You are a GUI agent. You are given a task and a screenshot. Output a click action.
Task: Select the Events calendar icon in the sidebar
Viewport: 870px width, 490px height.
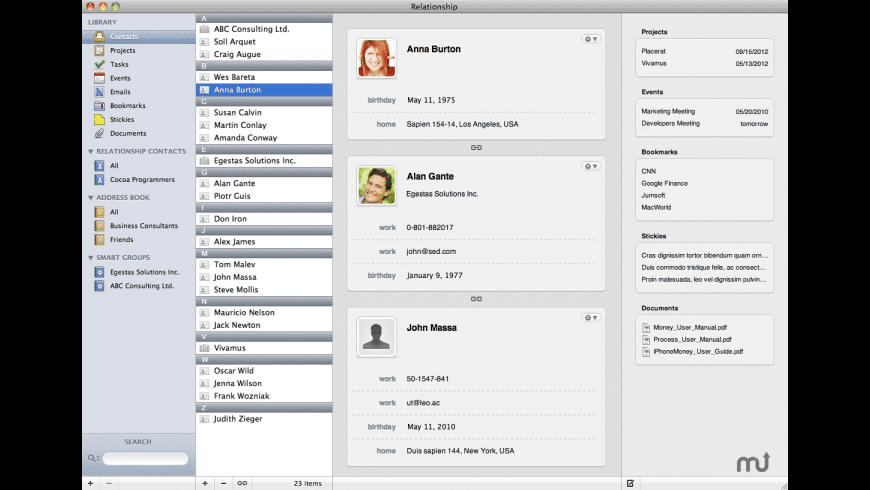[99, 78]
